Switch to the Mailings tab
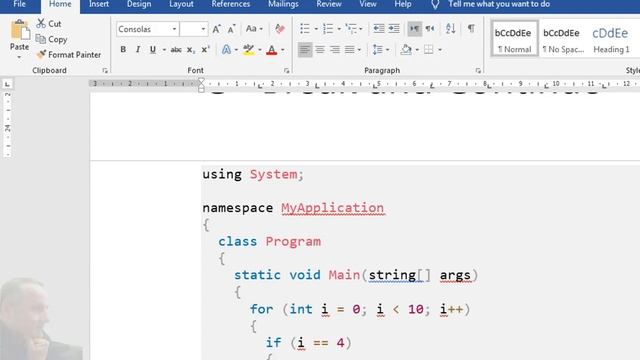 click(x=283, y=4)
